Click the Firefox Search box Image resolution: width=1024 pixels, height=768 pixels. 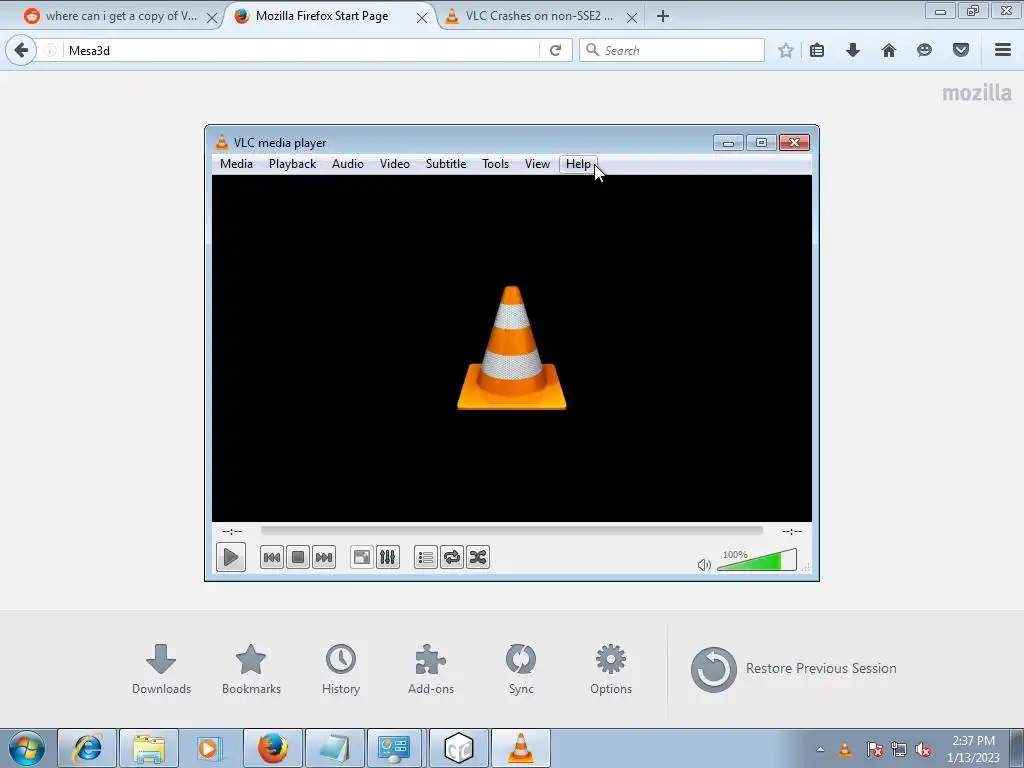[671, 50]
